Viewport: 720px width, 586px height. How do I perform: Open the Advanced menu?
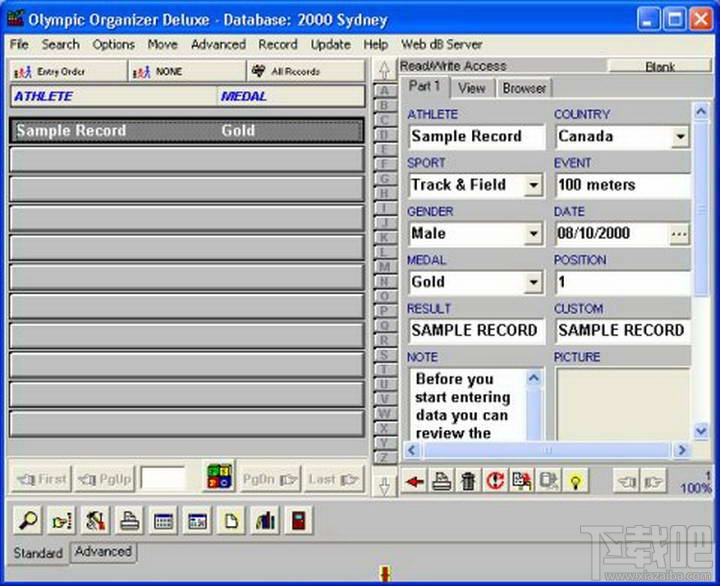(x=218, y=44)
